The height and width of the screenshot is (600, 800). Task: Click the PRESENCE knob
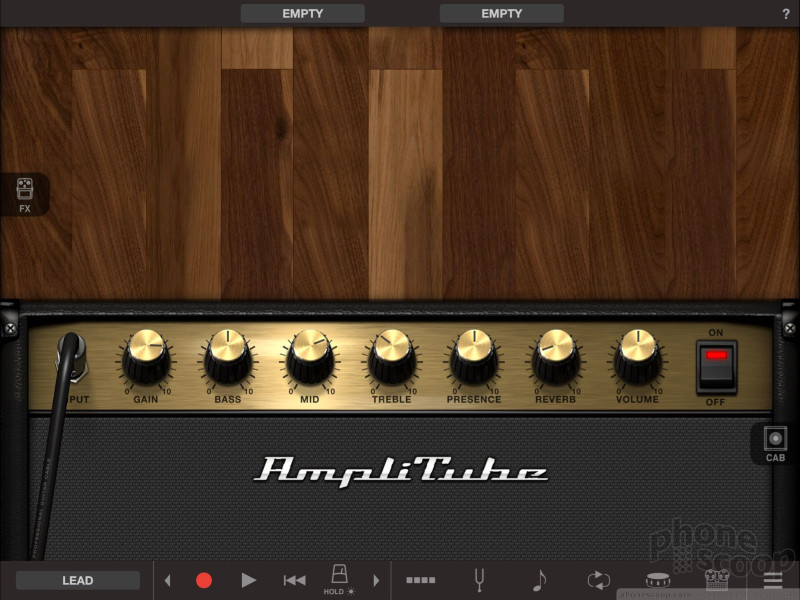point(474,357)
